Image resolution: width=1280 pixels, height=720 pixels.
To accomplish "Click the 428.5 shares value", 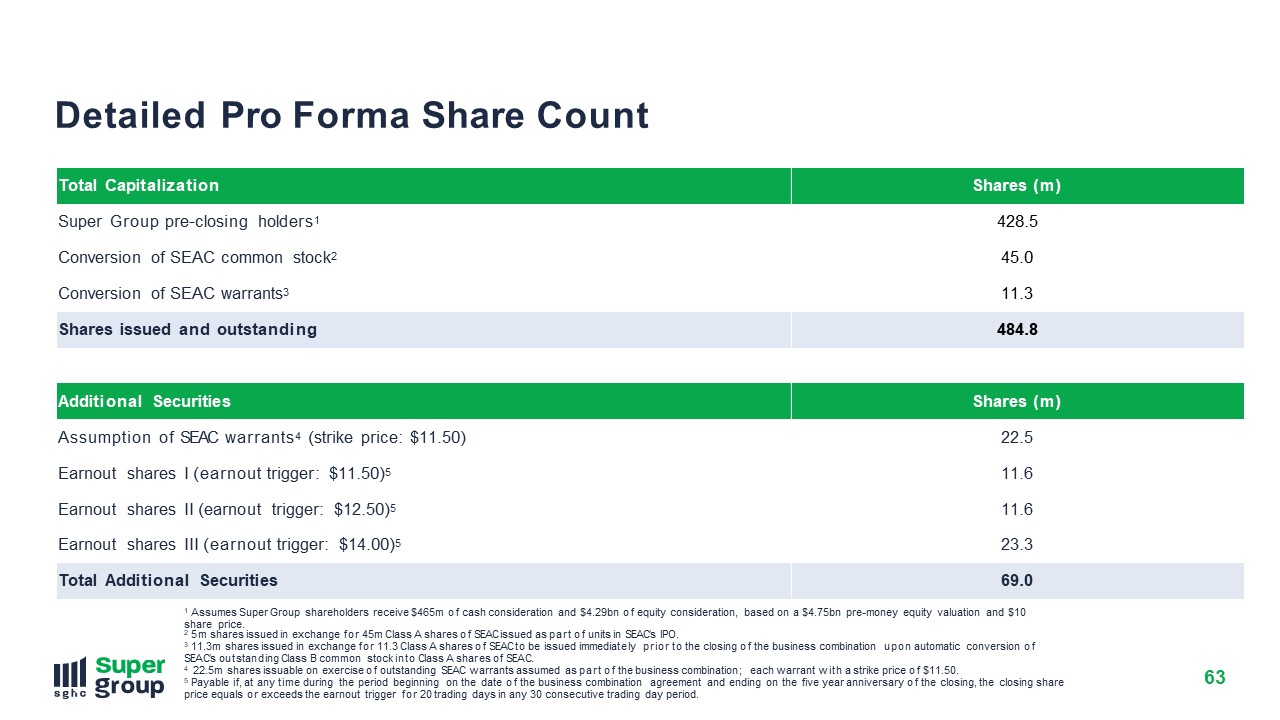I will 1017,222.
